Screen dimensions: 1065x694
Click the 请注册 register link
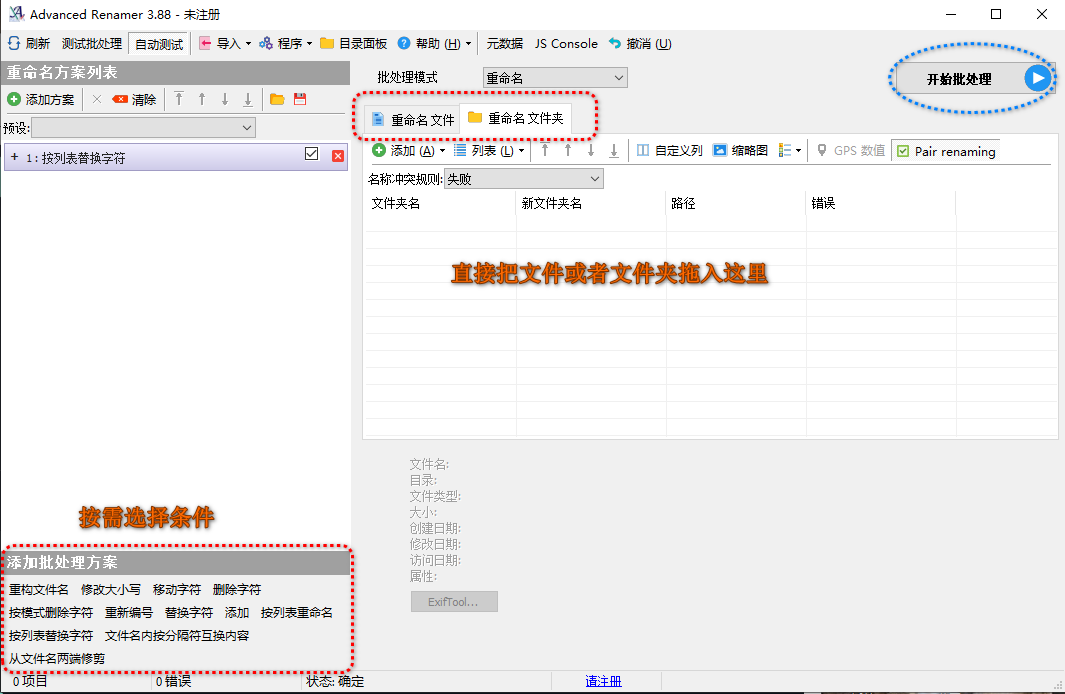pos(603,681)
